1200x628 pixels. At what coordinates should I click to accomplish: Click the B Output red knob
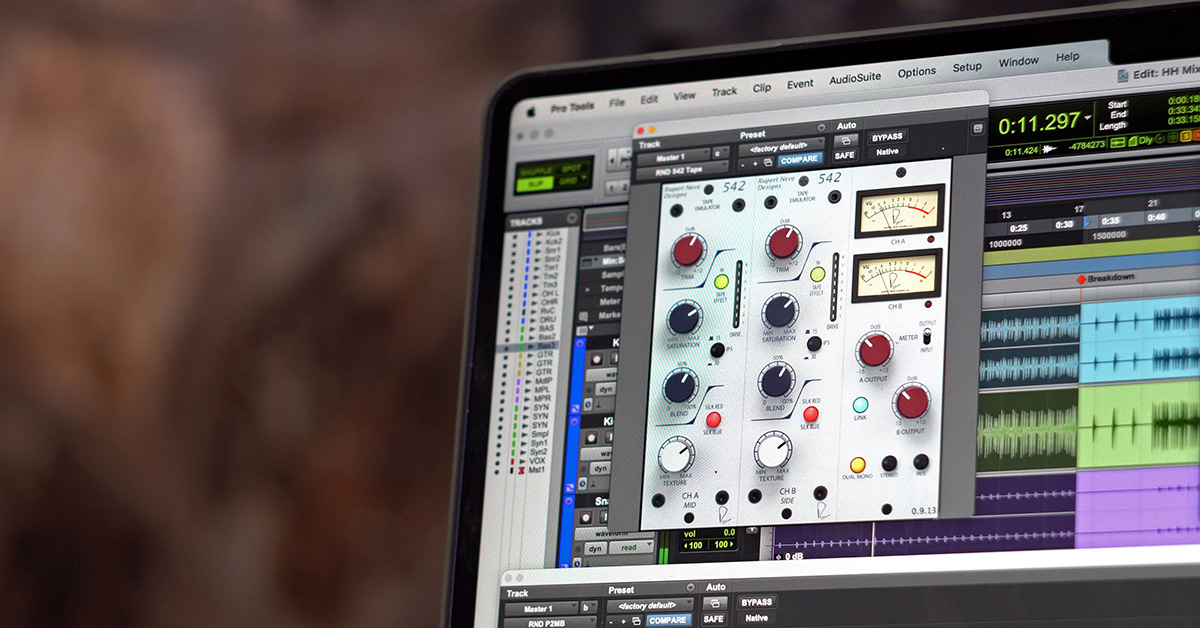[x=912, y=402]
